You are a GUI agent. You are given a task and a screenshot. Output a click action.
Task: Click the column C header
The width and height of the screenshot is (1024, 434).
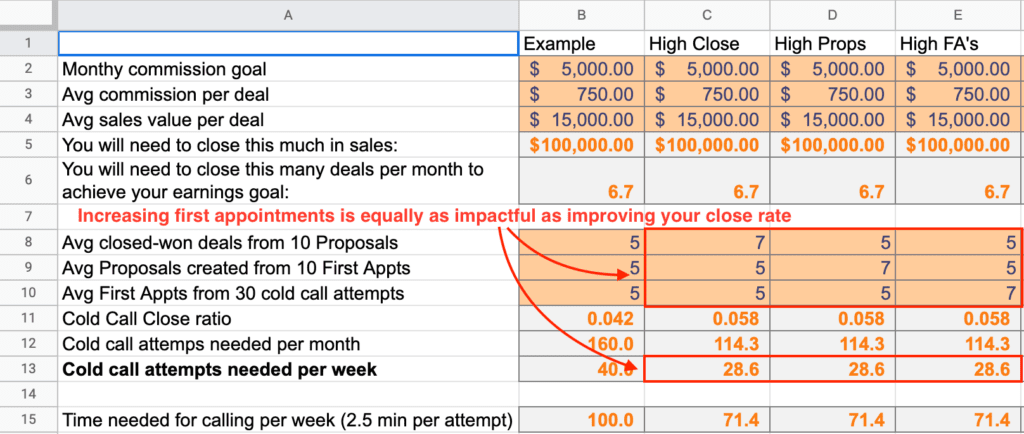coord(707,14)
